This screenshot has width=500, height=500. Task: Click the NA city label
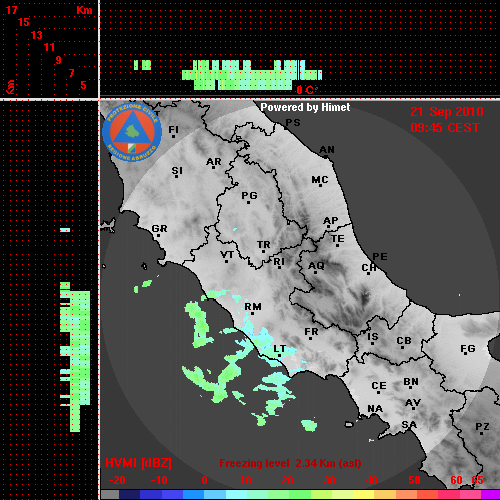(x=375, y=409)
